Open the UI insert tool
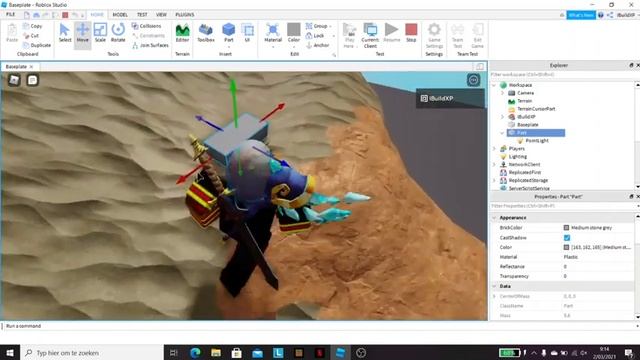The height and width of the screenshot is (360, 640). click(x=247, y=33)
